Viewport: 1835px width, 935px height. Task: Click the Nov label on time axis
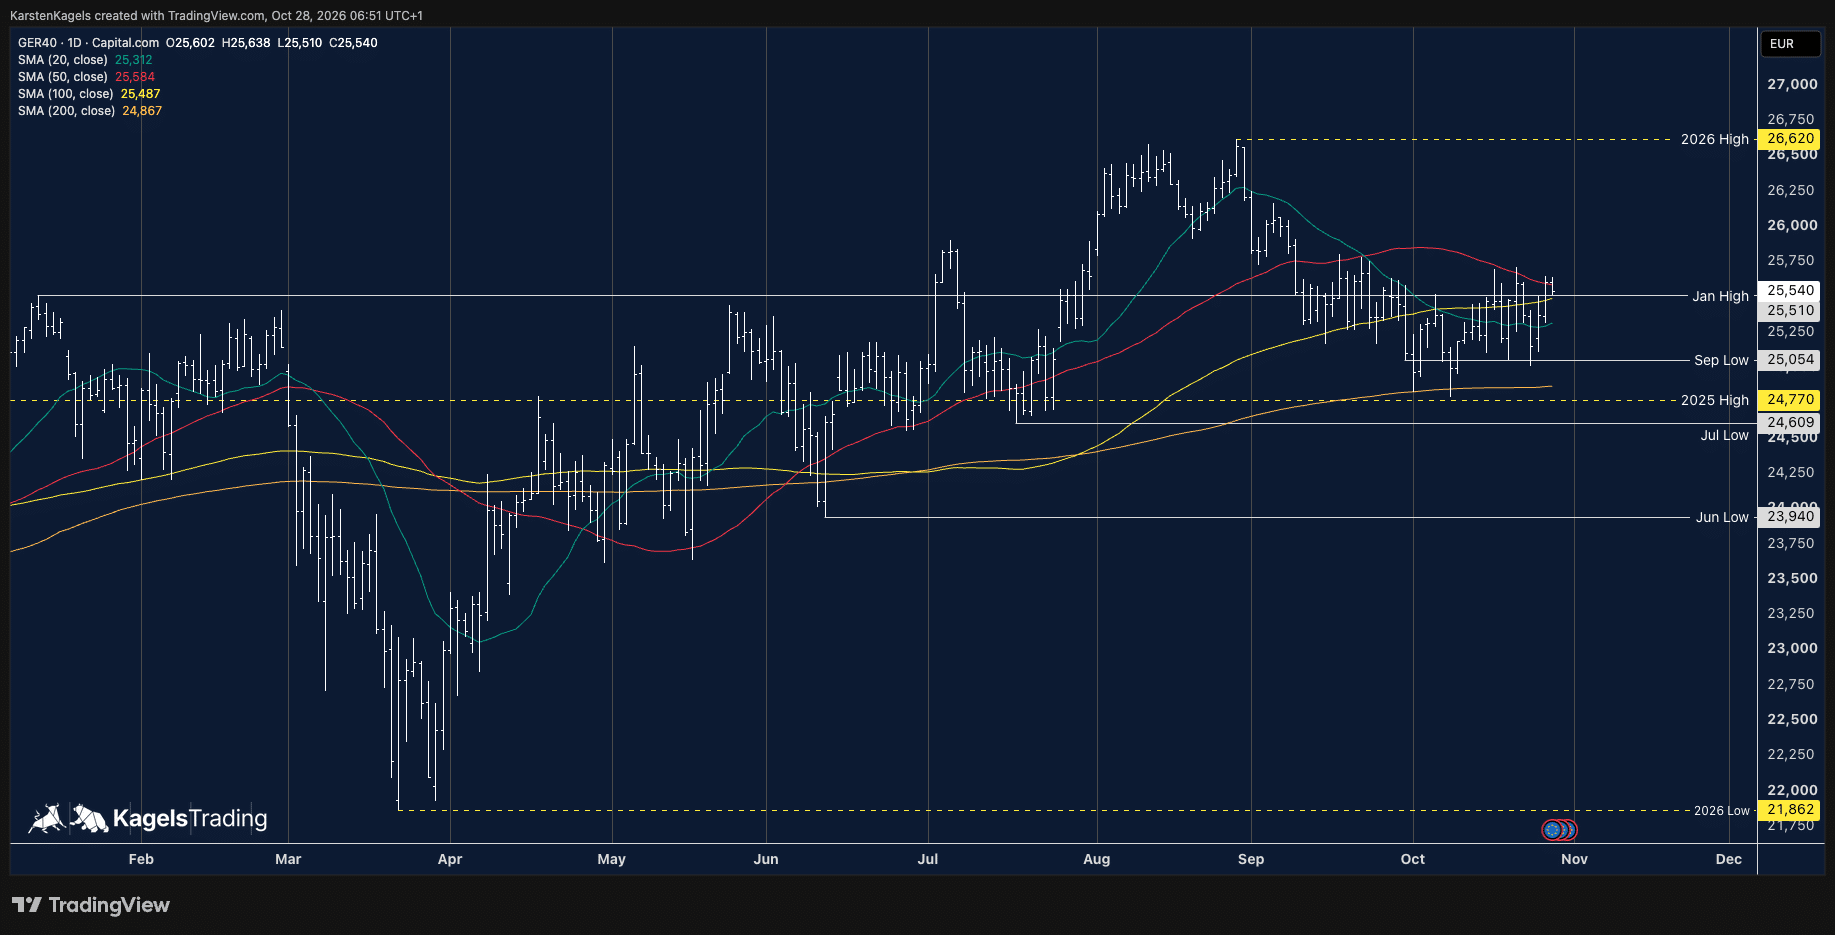pyautogui.click(x=1574, y=859)
